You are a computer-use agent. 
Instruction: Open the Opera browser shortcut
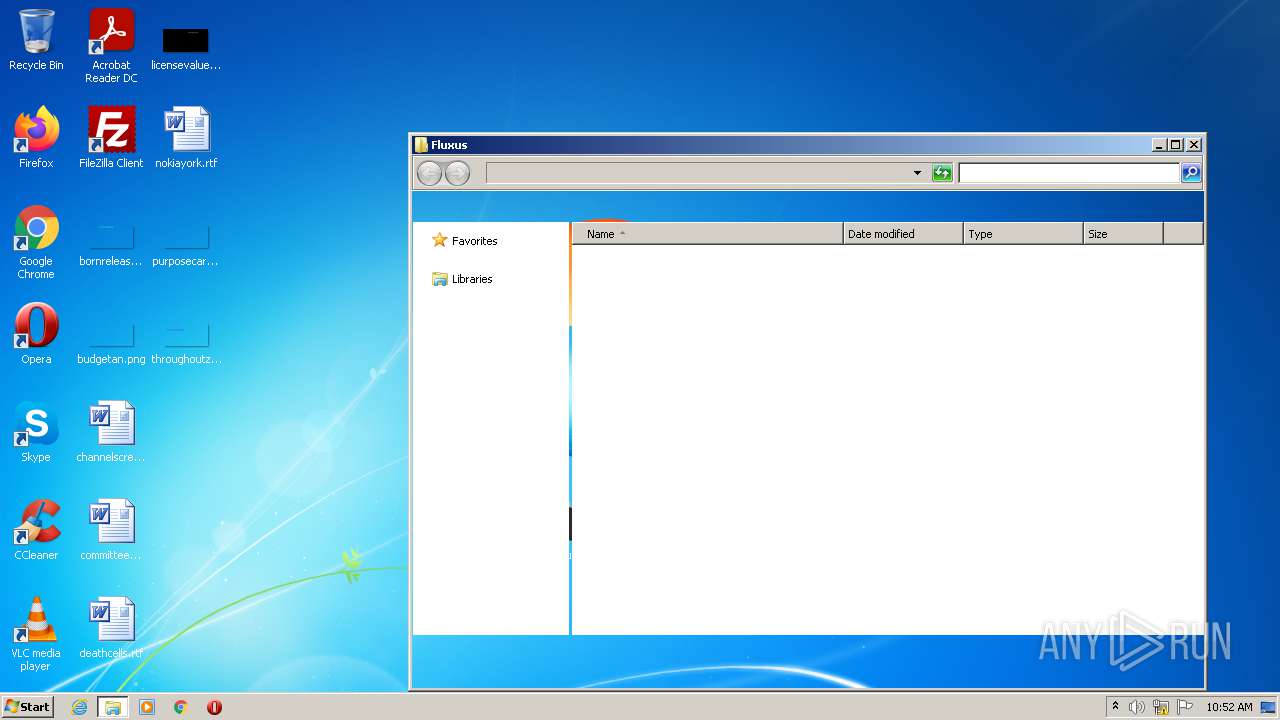coord(36,334)
